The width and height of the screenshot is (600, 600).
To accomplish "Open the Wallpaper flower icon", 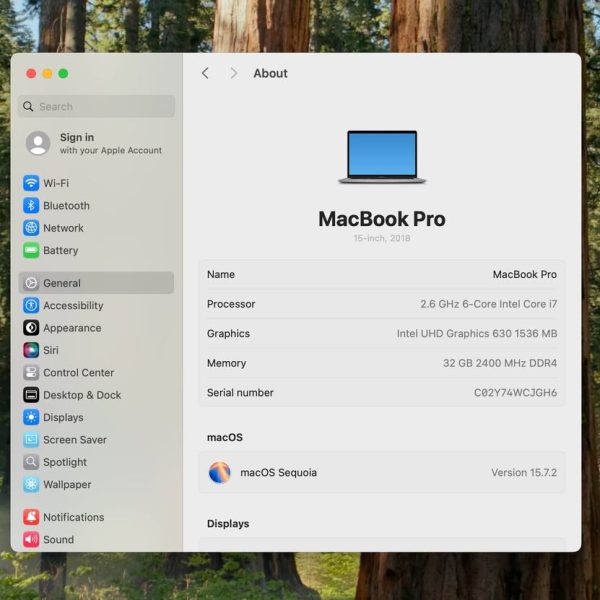I will [31, 484].
